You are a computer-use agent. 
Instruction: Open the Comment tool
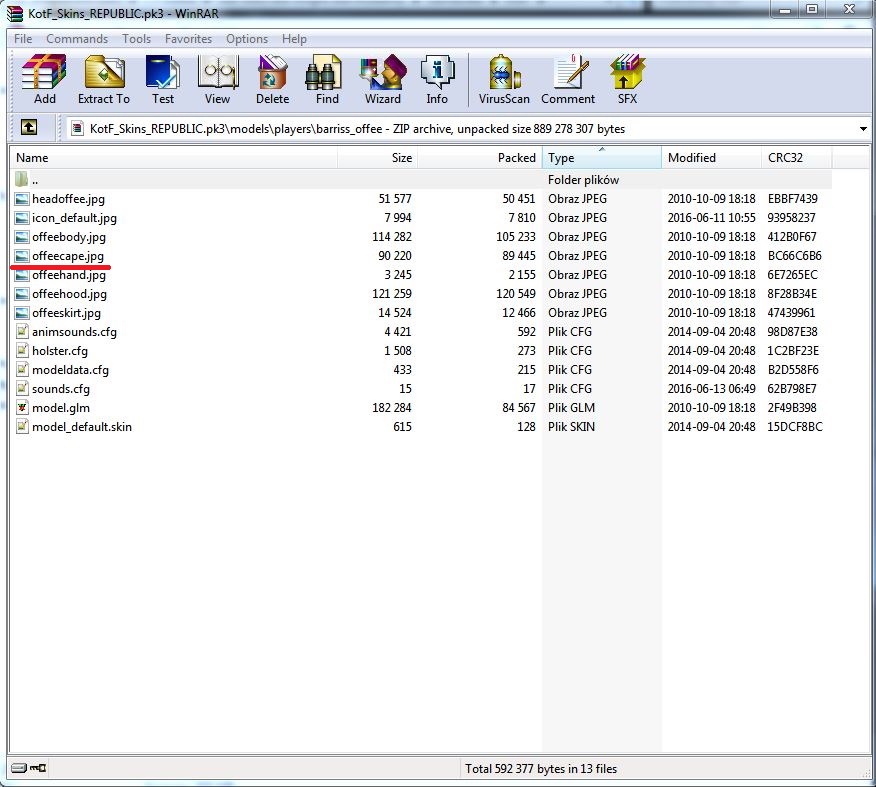click(568, 80)
